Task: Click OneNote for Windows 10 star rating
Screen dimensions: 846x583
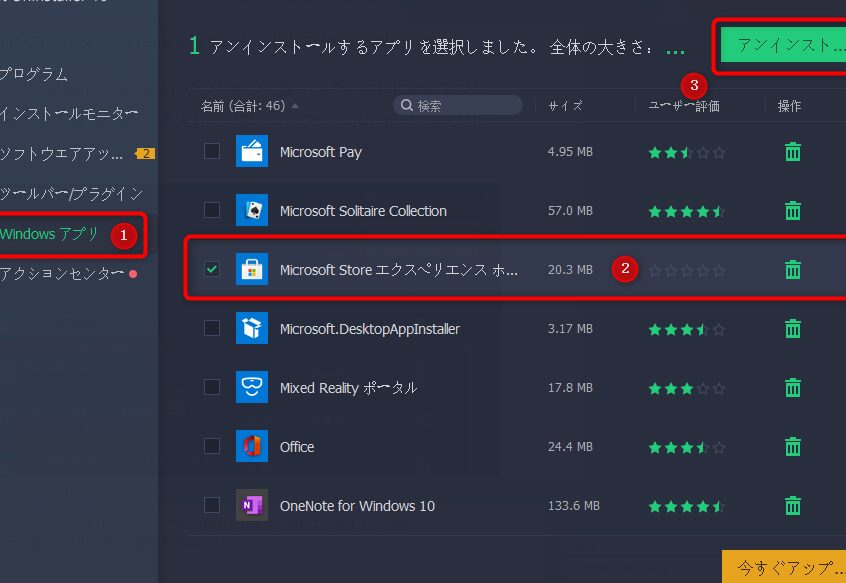Action: 686,506
